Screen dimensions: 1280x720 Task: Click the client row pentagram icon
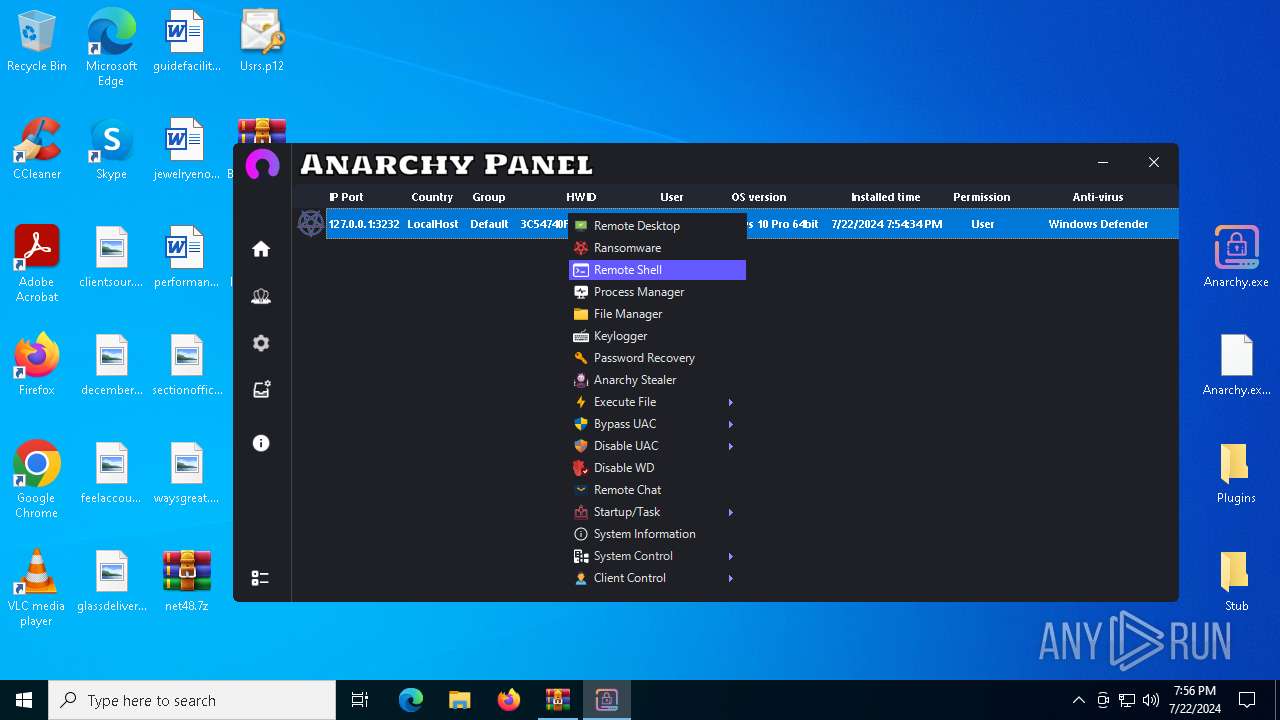pos(311,223)
